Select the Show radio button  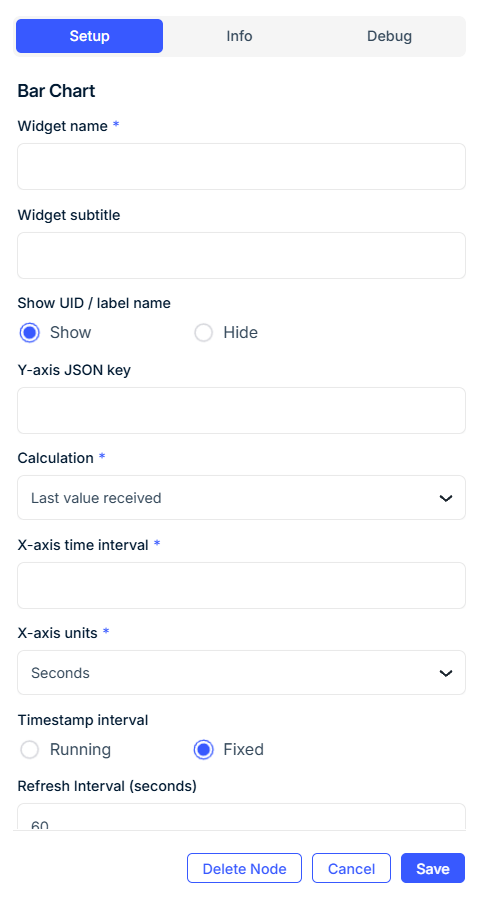pyautogui.click(x=30, y=332)
